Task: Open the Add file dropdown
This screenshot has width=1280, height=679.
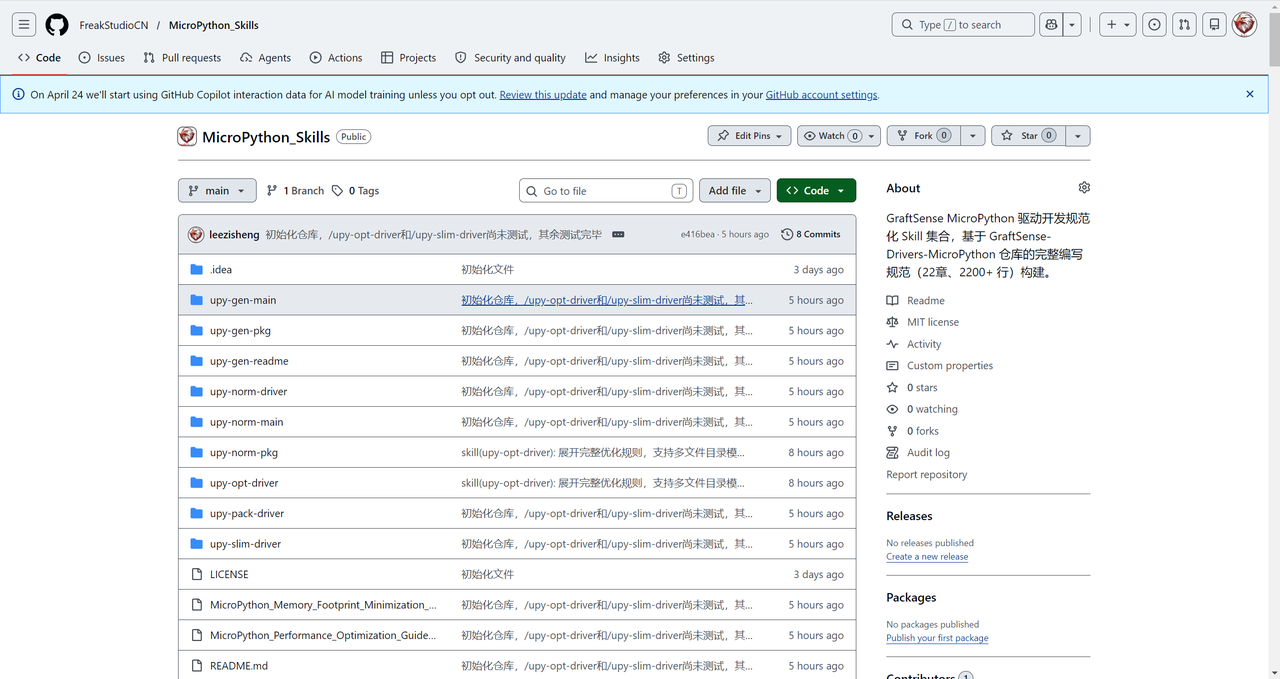Action: [735, 191]
